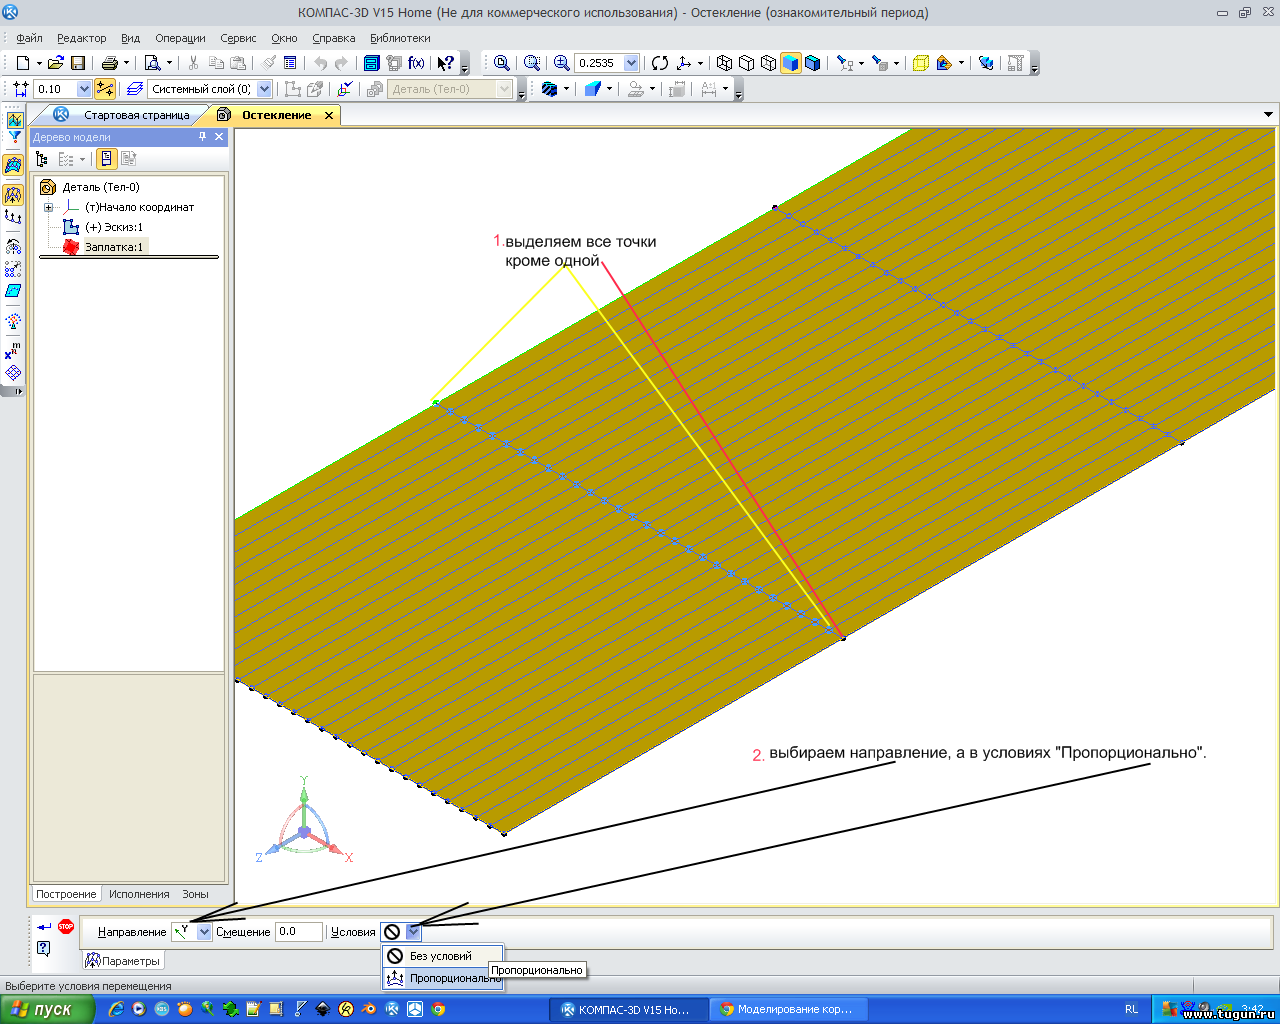1280x1024 pixels.
Task: Expand the (т)Начало координат tree node
Action: pos(48,208)
